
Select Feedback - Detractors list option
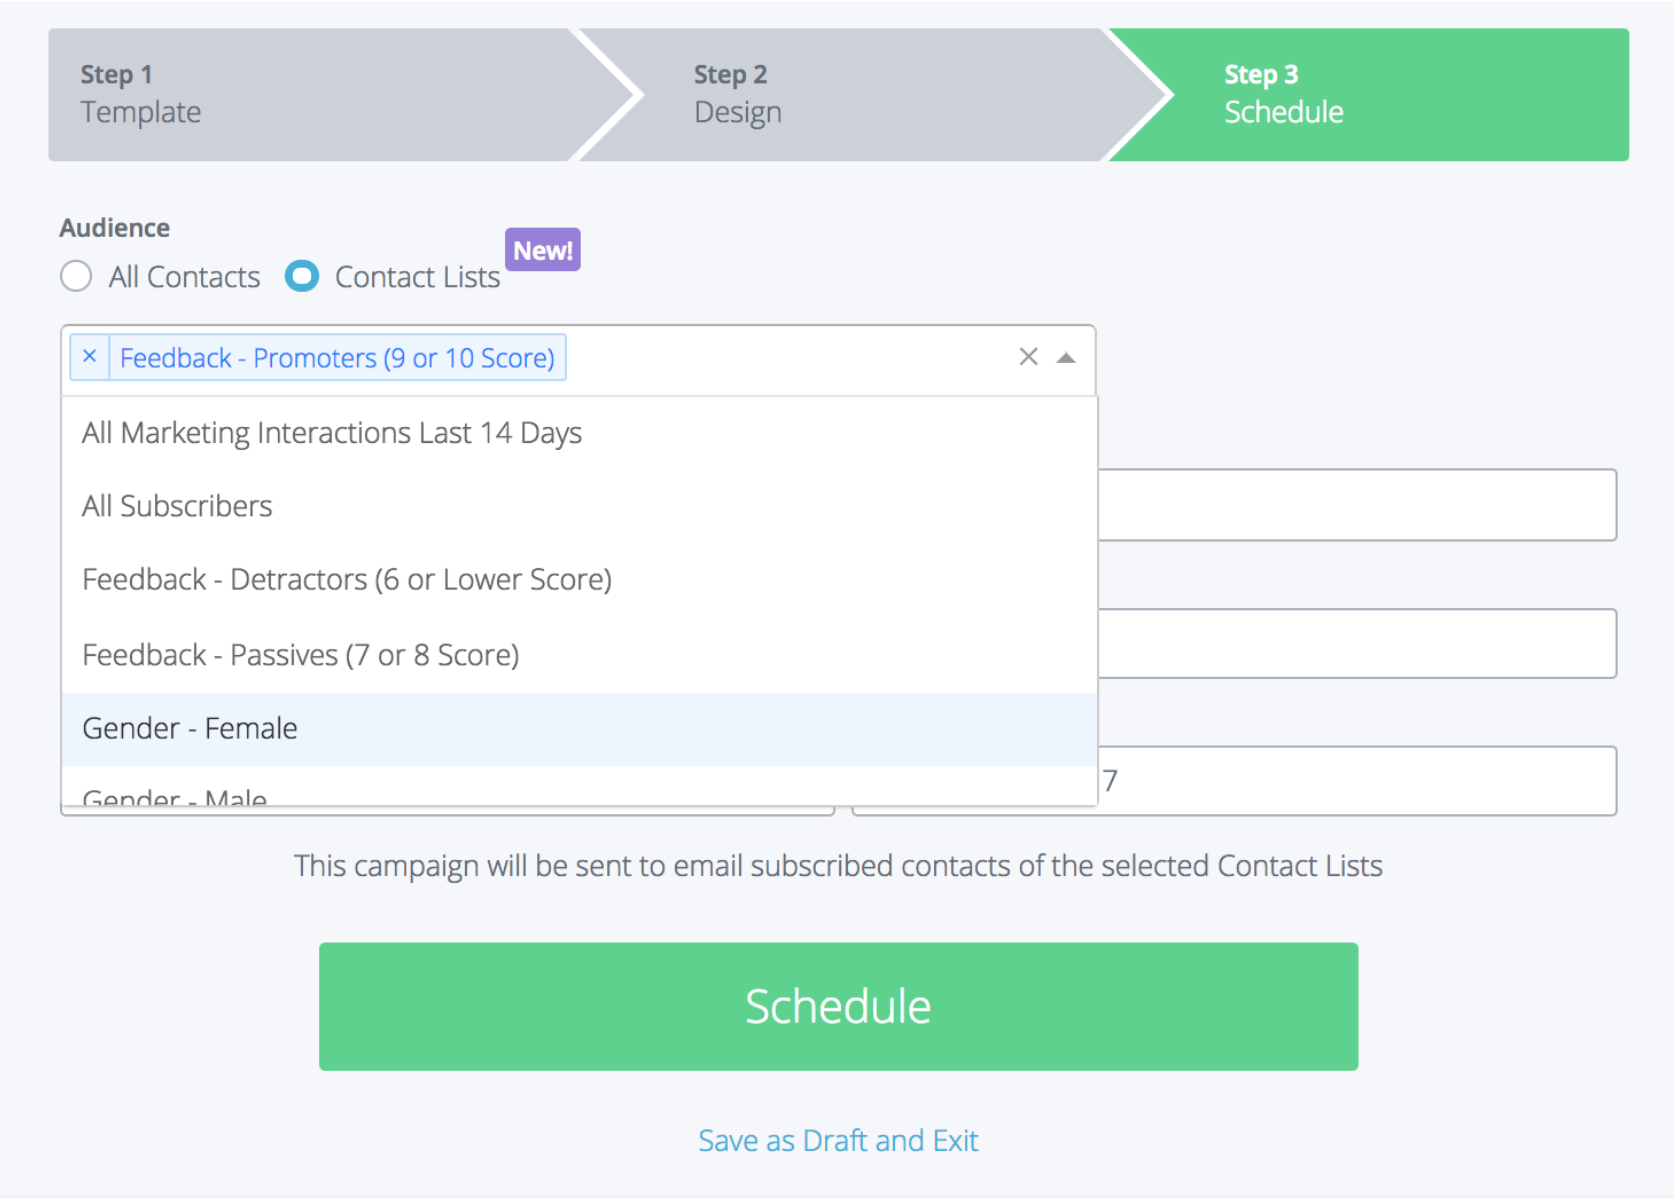[346, 580]
